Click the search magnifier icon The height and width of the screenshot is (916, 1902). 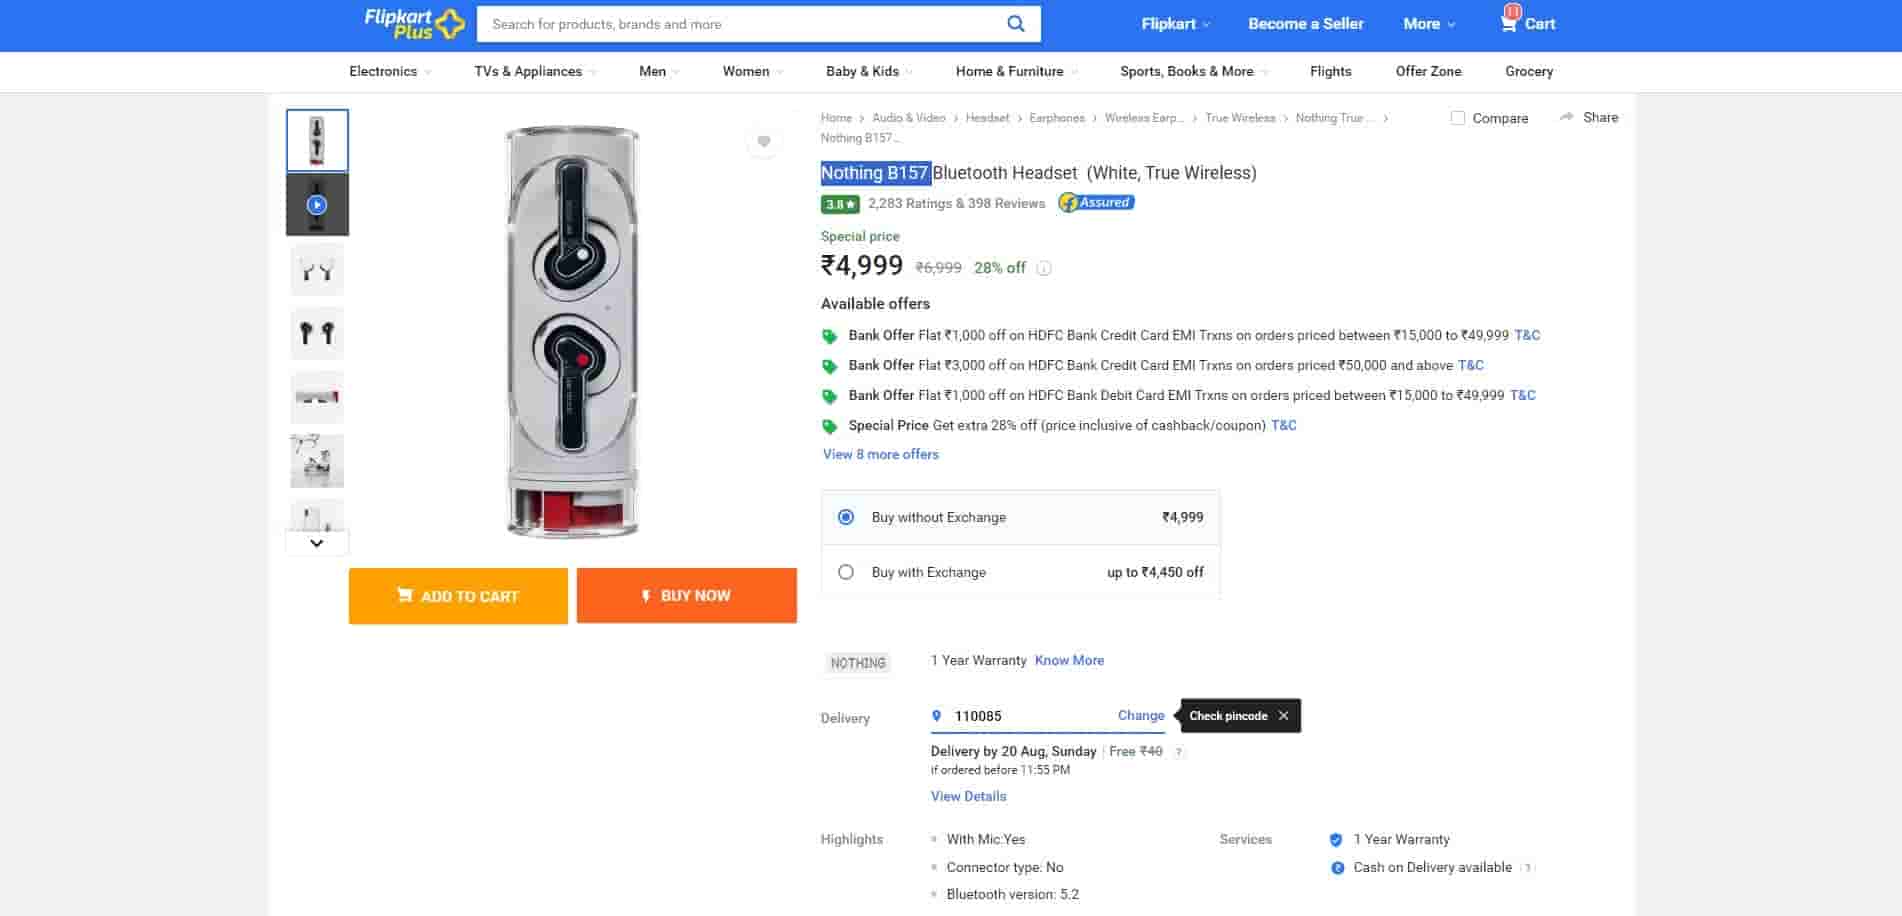(1015, 24)
